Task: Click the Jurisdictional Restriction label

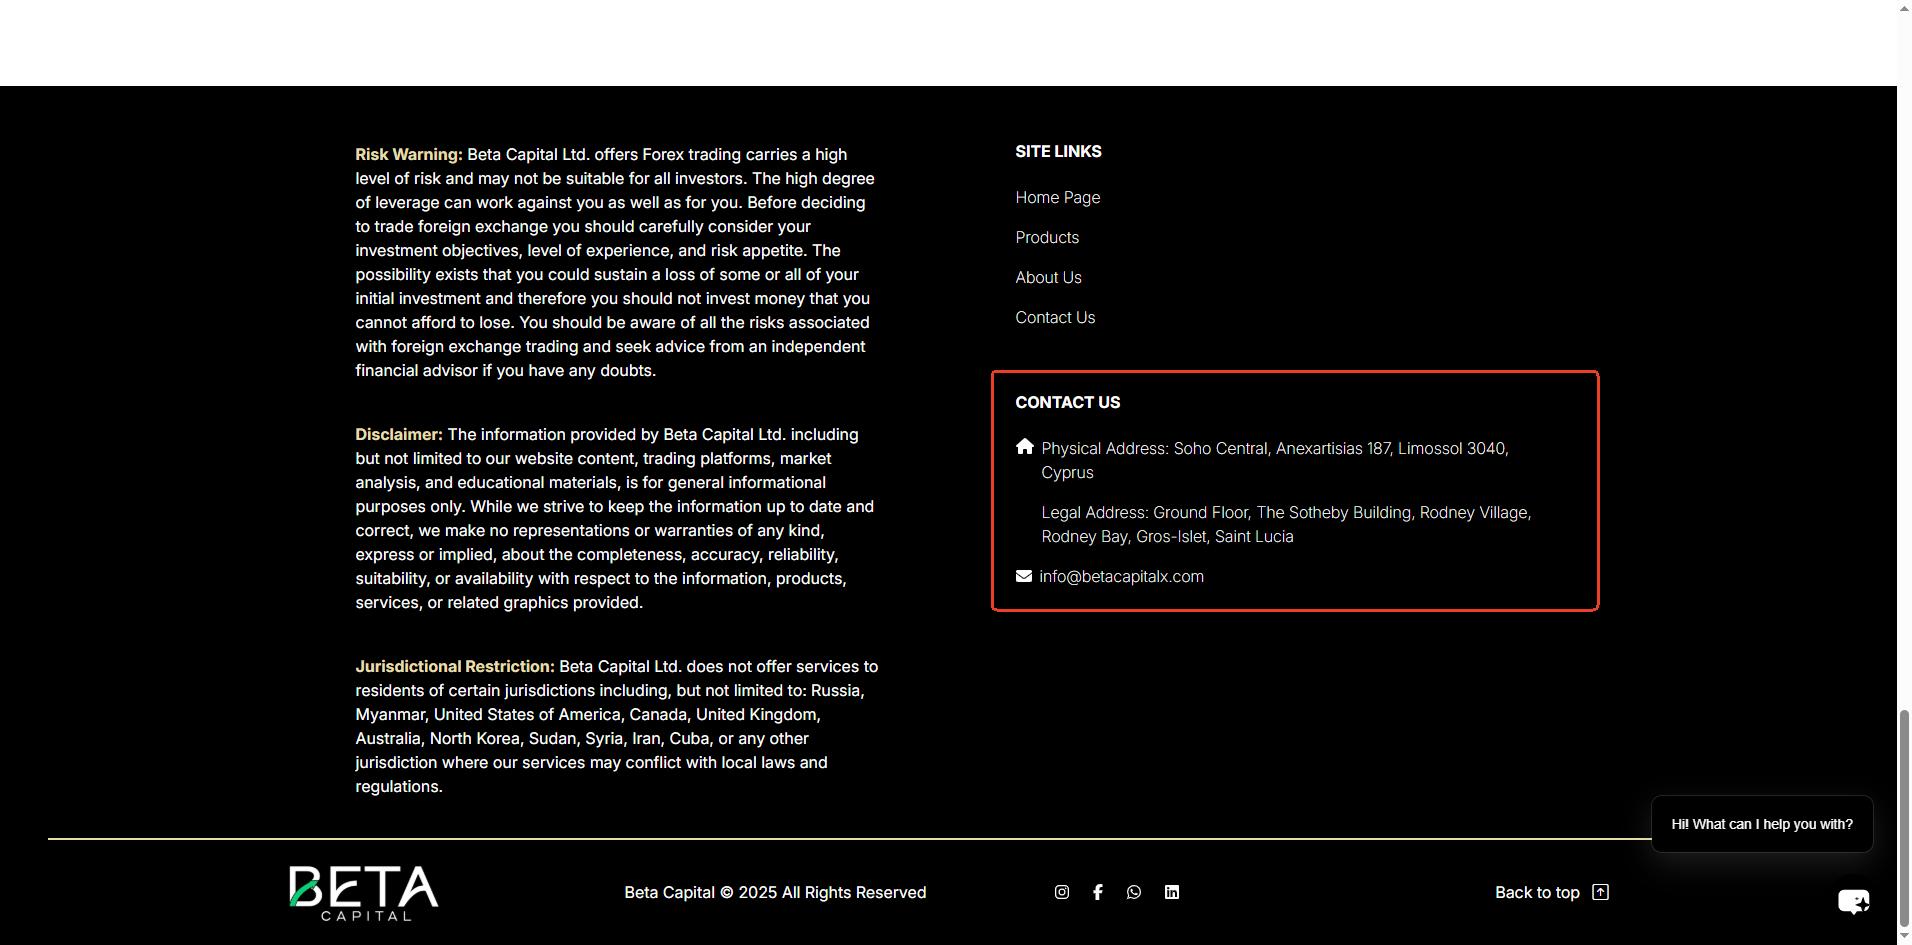Action: (x=455, y=667)
